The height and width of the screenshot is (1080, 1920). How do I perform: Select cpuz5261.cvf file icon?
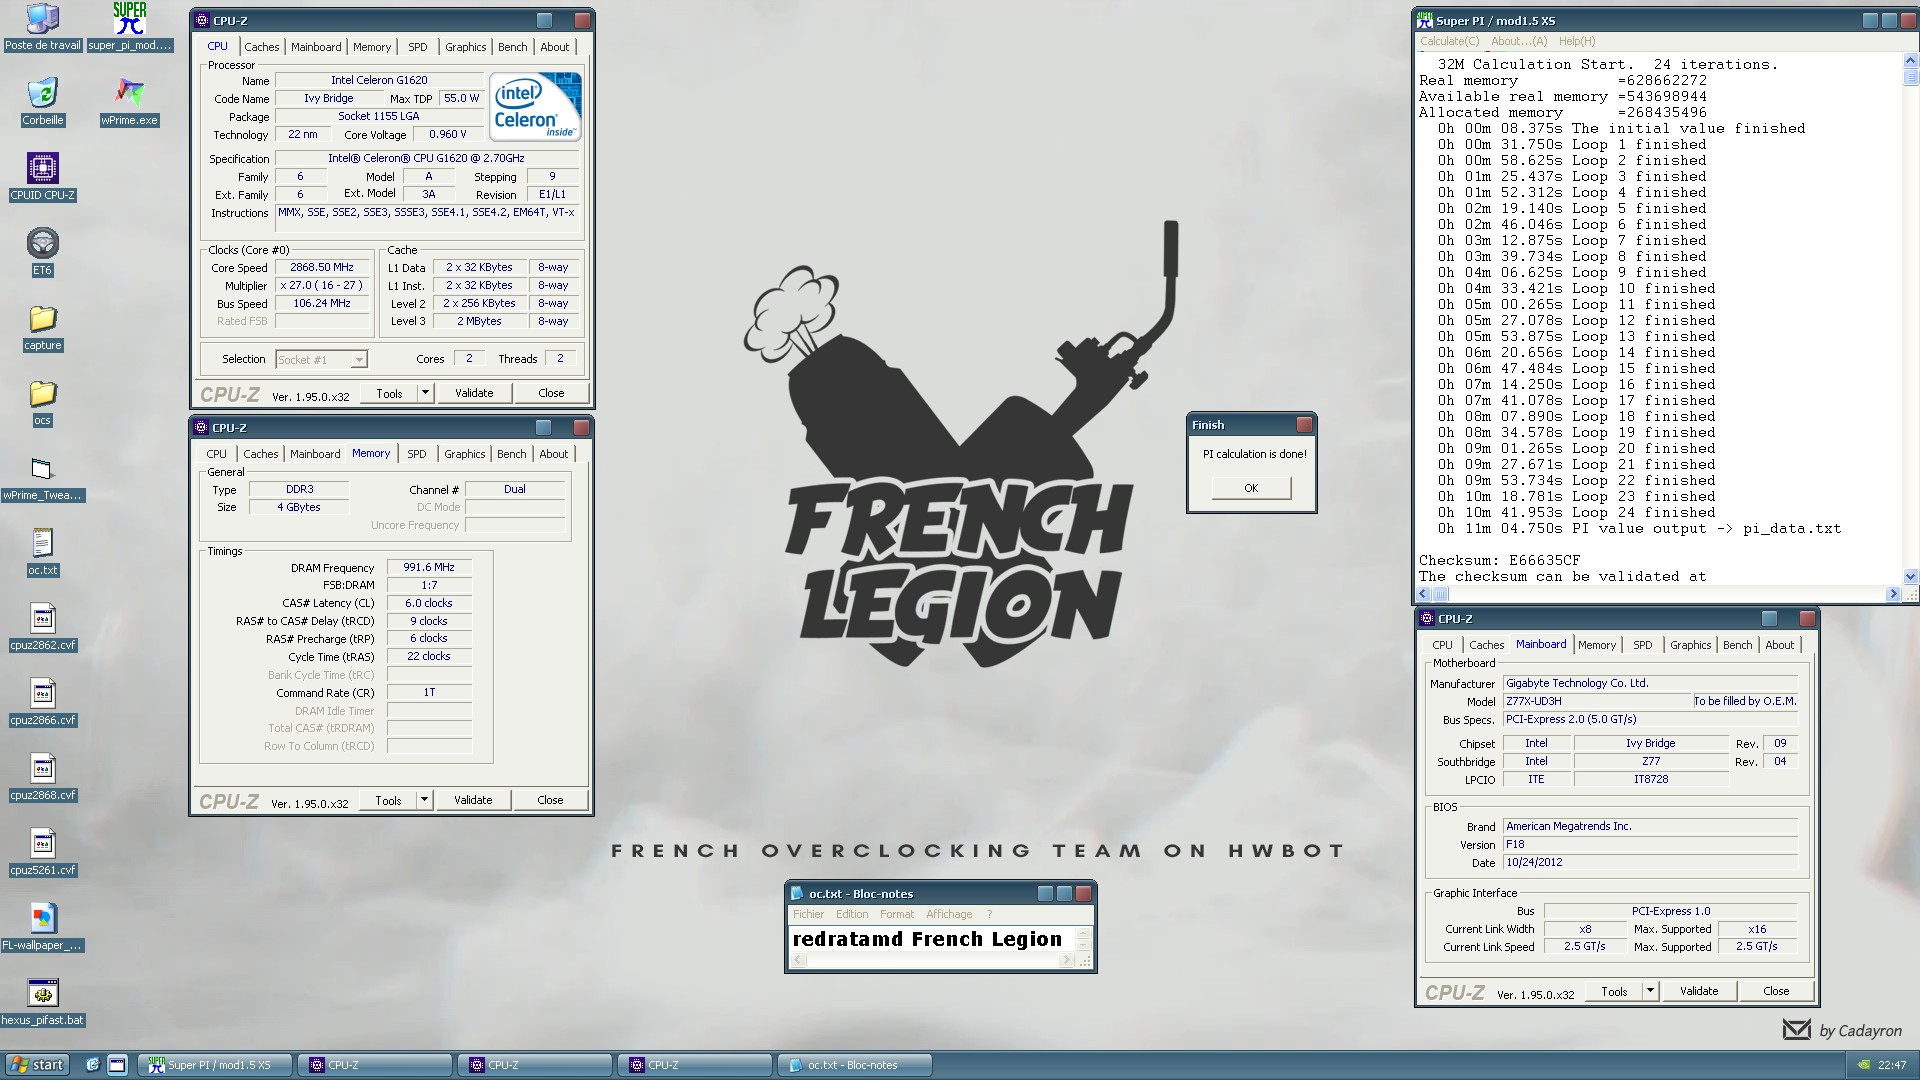coord(42,852)
